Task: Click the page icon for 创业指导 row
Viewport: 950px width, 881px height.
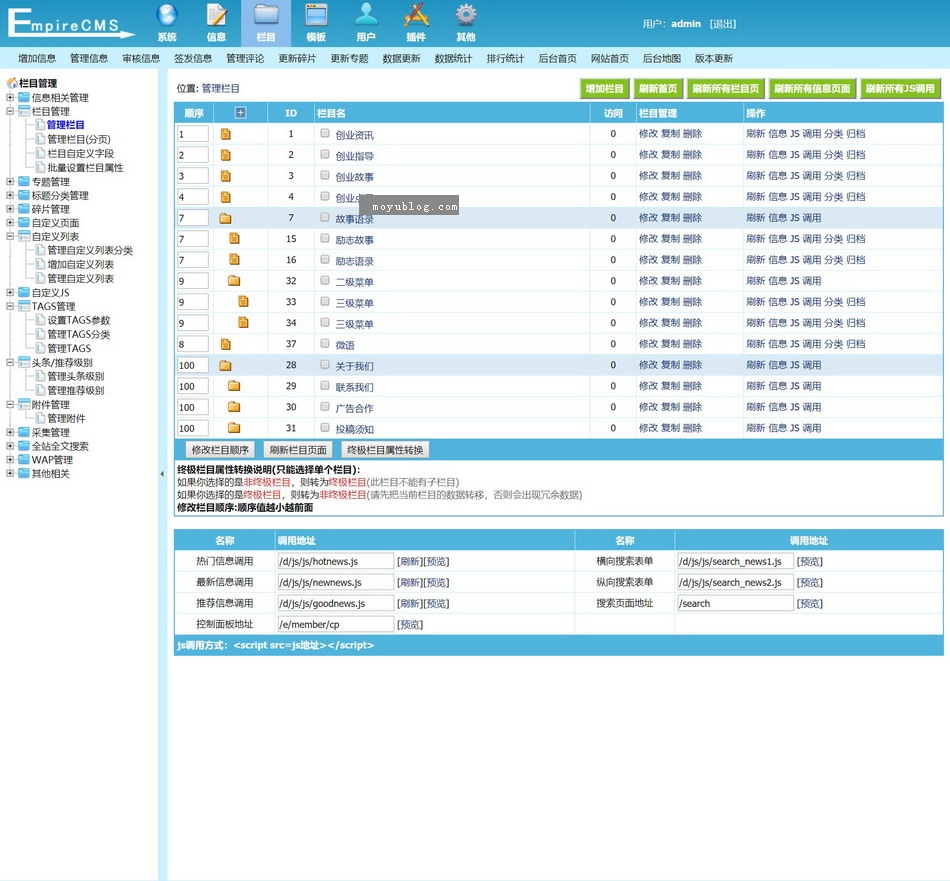Action: (225, 155)
